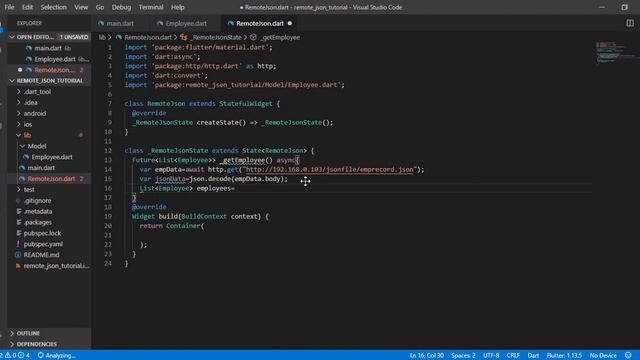Screen dimensions: 640x360
Task: Collapse the Model folder
Action: coord(22,146)
